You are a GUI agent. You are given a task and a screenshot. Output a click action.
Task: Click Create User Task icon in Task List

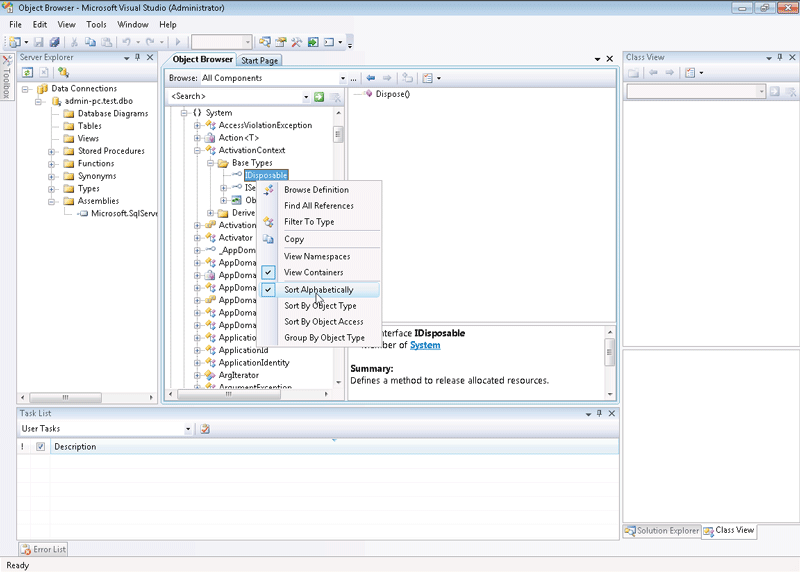point(205,429)
